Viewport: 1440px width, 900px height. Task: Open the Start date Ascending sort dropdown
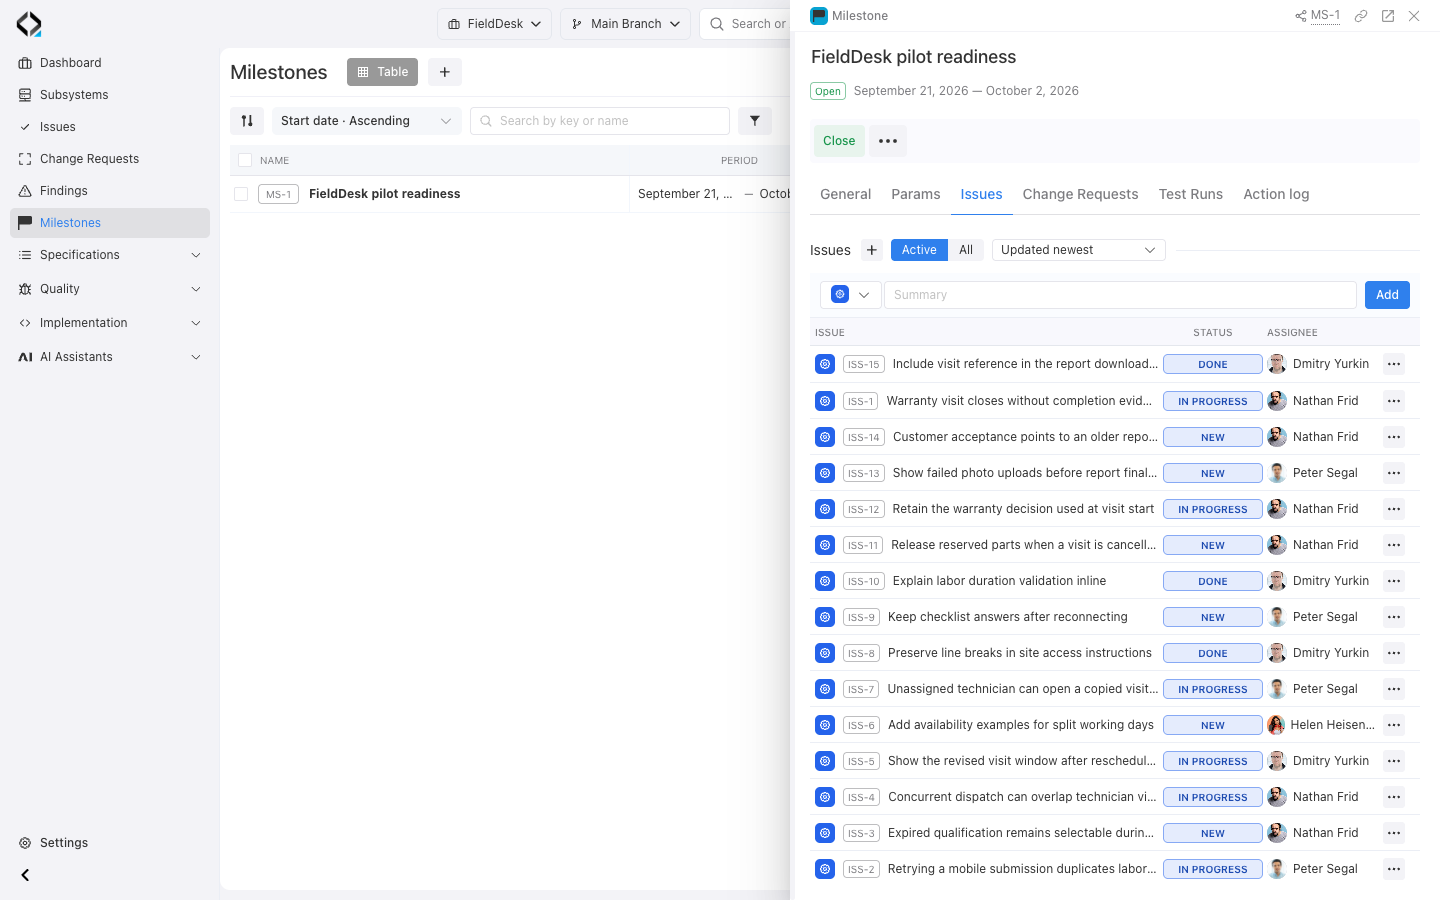(367, 121)
